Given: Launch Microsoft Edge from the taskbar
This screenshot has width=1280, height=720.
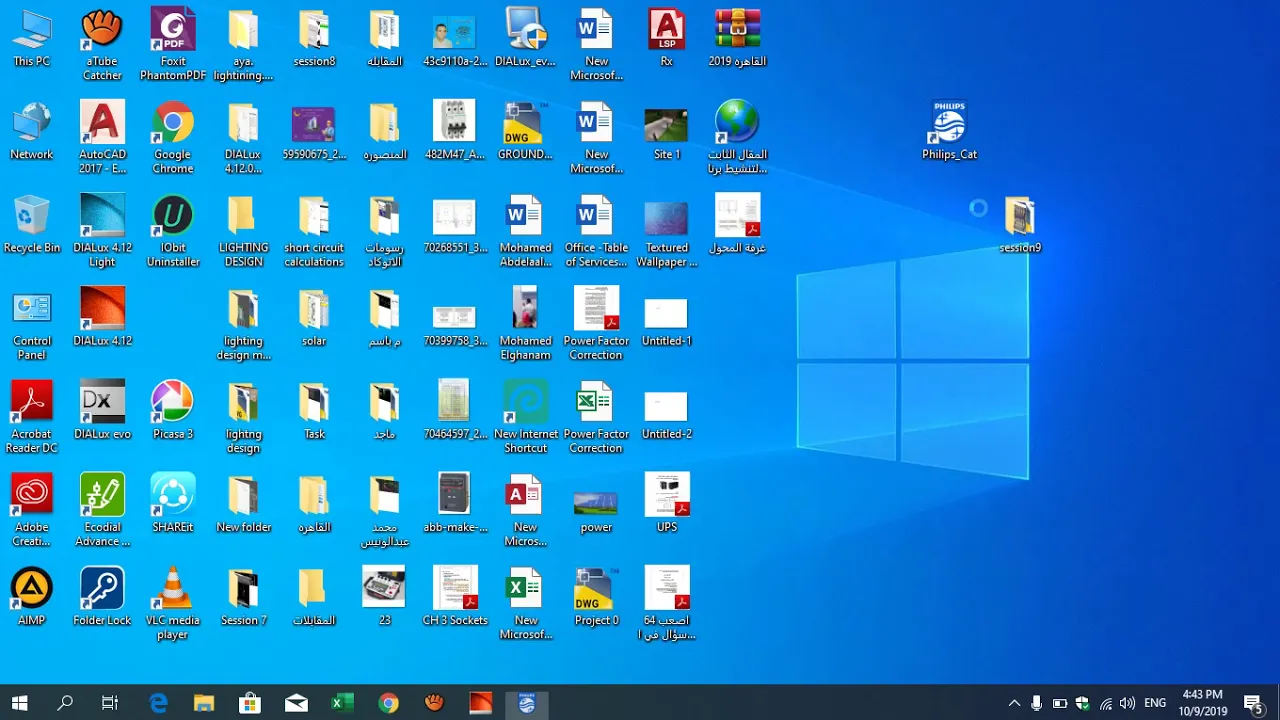Looking at the screenshot, I should tap(158, 703).
